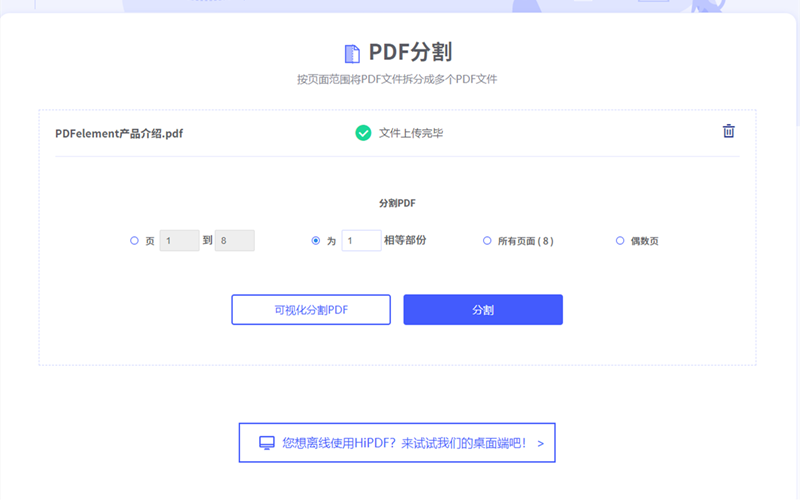Select the 为 equal parts radio button
Viewport: 800px width, 500px height.
pos(316,241)
